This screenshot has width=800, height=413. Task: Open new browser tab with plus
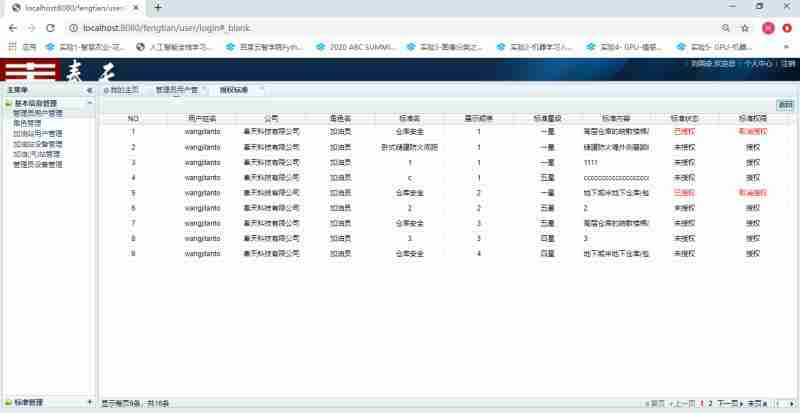[x=158, y=7]
